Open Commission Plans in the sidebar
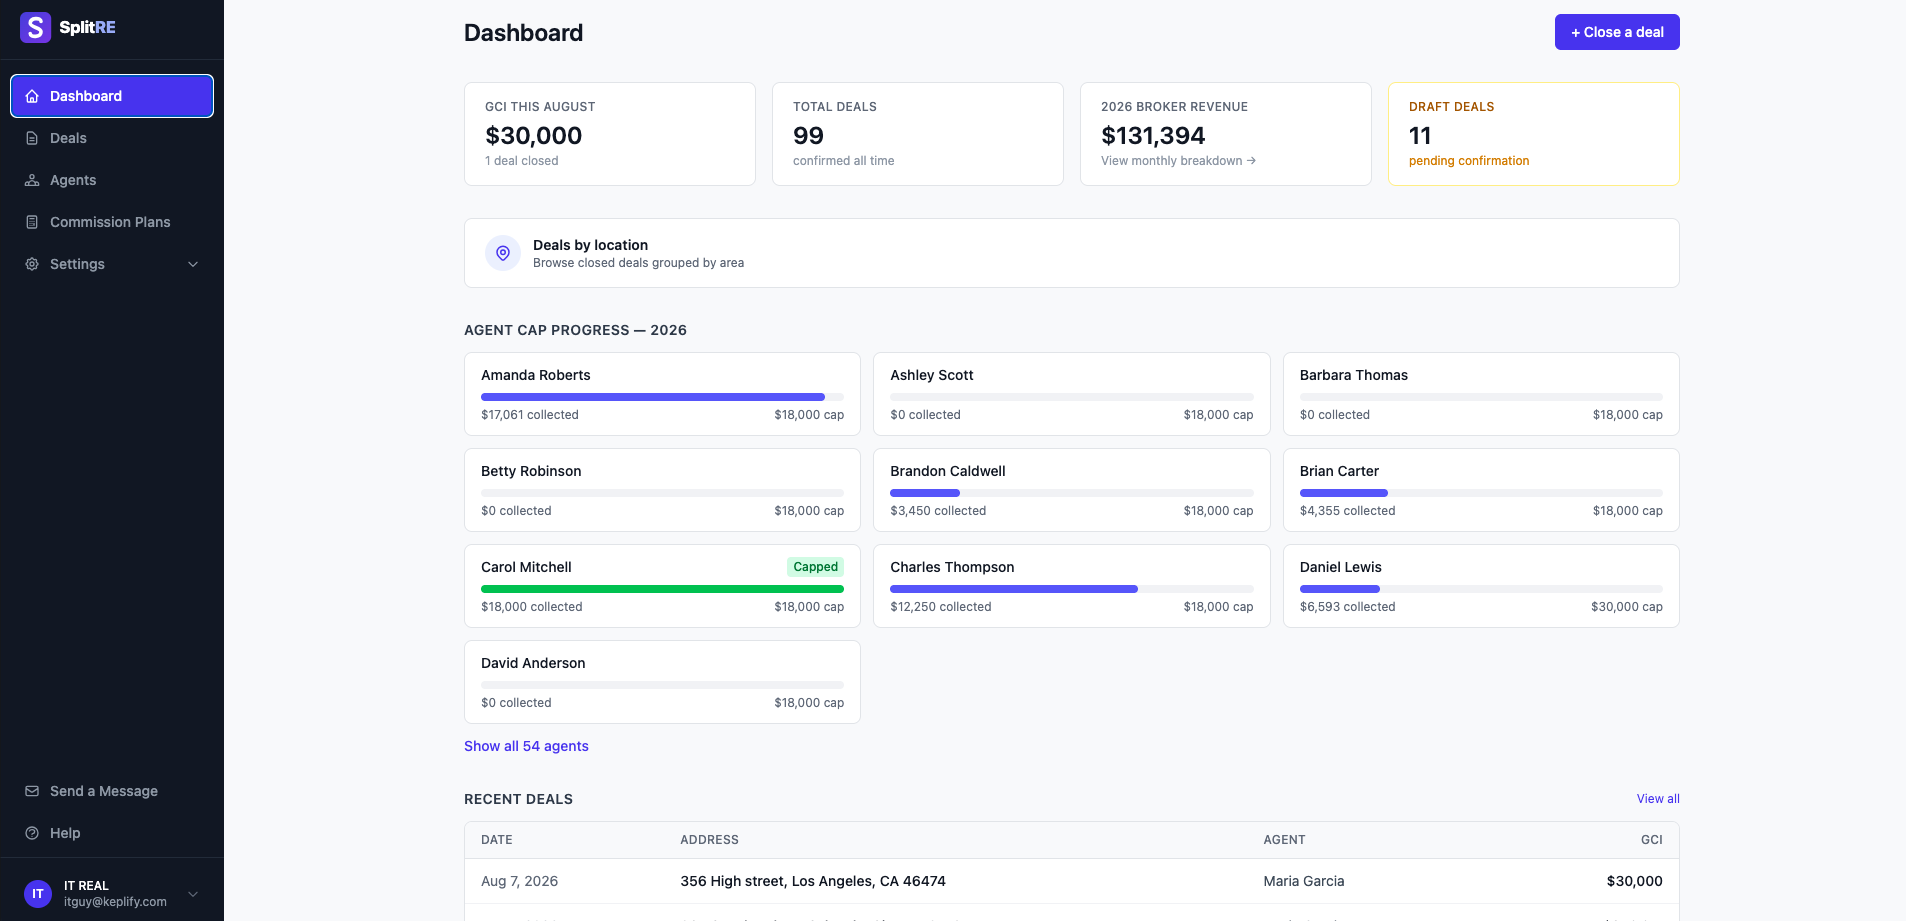The width and height of the screenshot is (1906, 921). click(x=112, y=222)
